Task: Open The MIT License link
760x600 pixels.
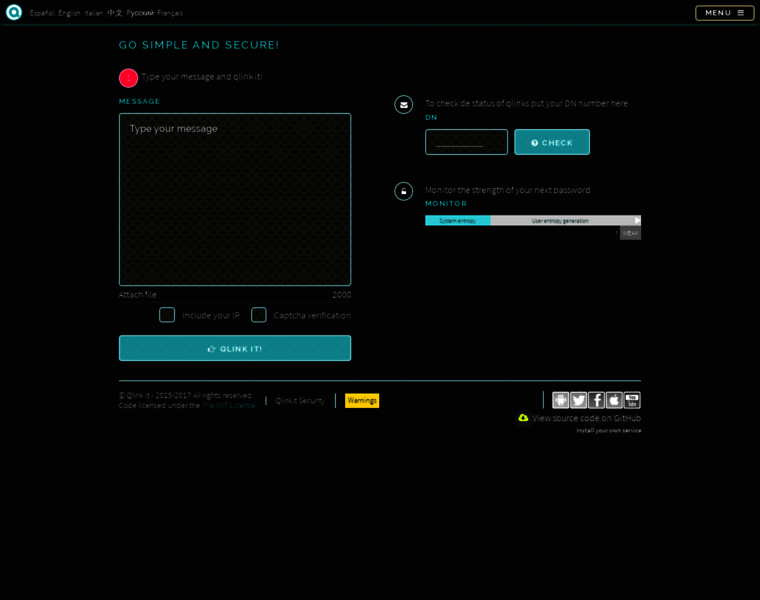Action: (x=228, y=406)
